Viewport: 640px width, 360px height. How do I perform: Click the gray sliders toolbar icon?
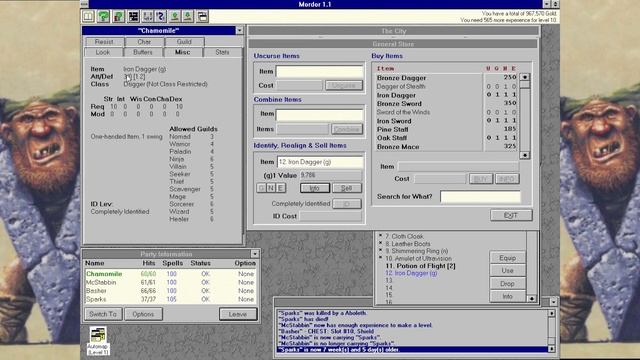pos(148,16)
